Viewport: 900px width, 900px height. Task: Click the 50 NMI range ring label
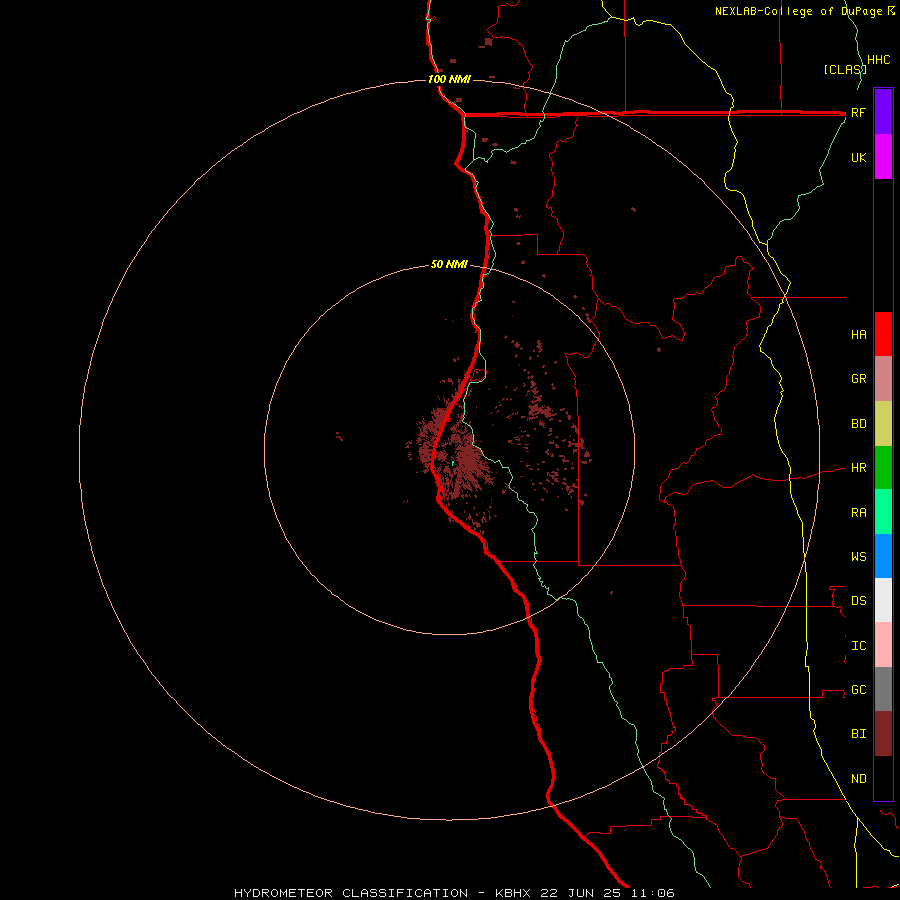click(x=449, y=264)
